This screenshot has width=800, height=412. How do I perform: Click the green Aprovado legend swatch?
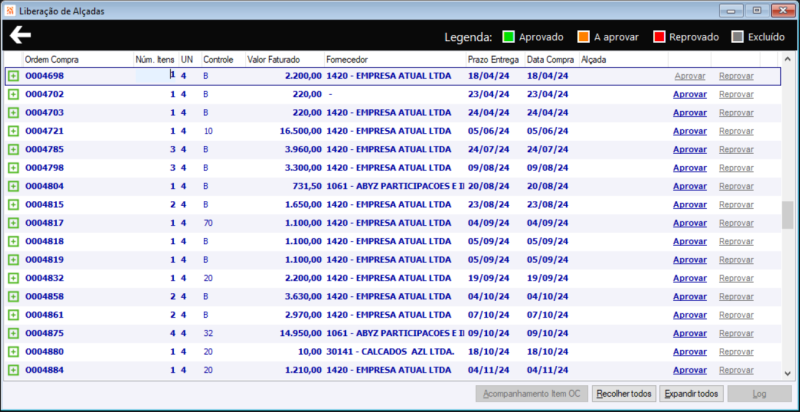point(508,37)
